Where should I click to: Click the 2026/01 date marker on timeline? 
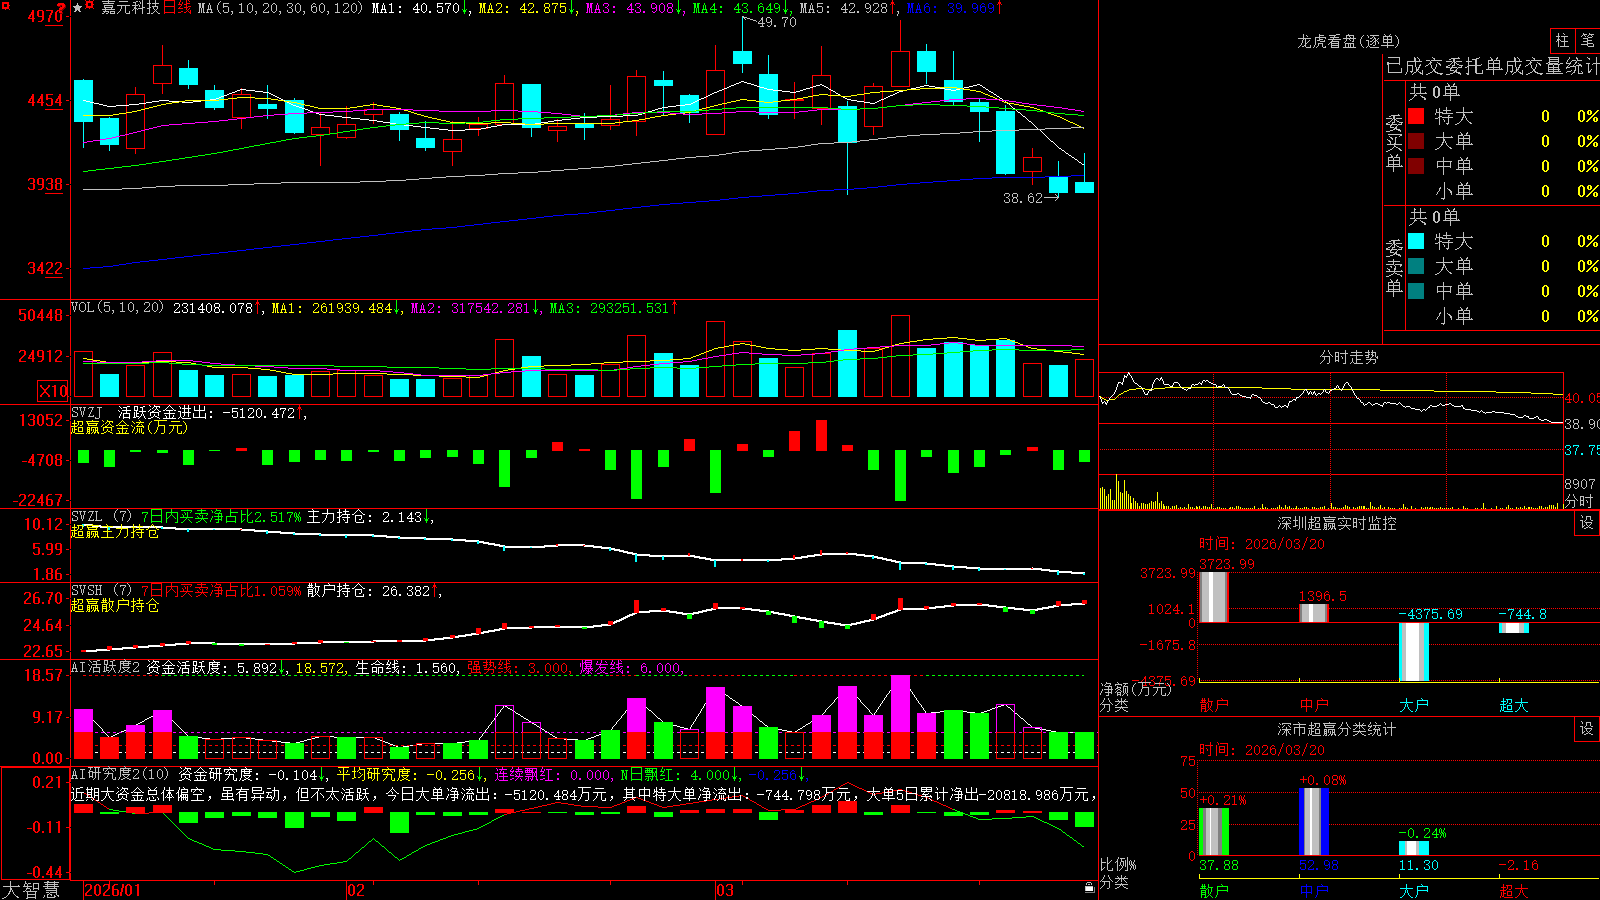click(x=113, y=890)
